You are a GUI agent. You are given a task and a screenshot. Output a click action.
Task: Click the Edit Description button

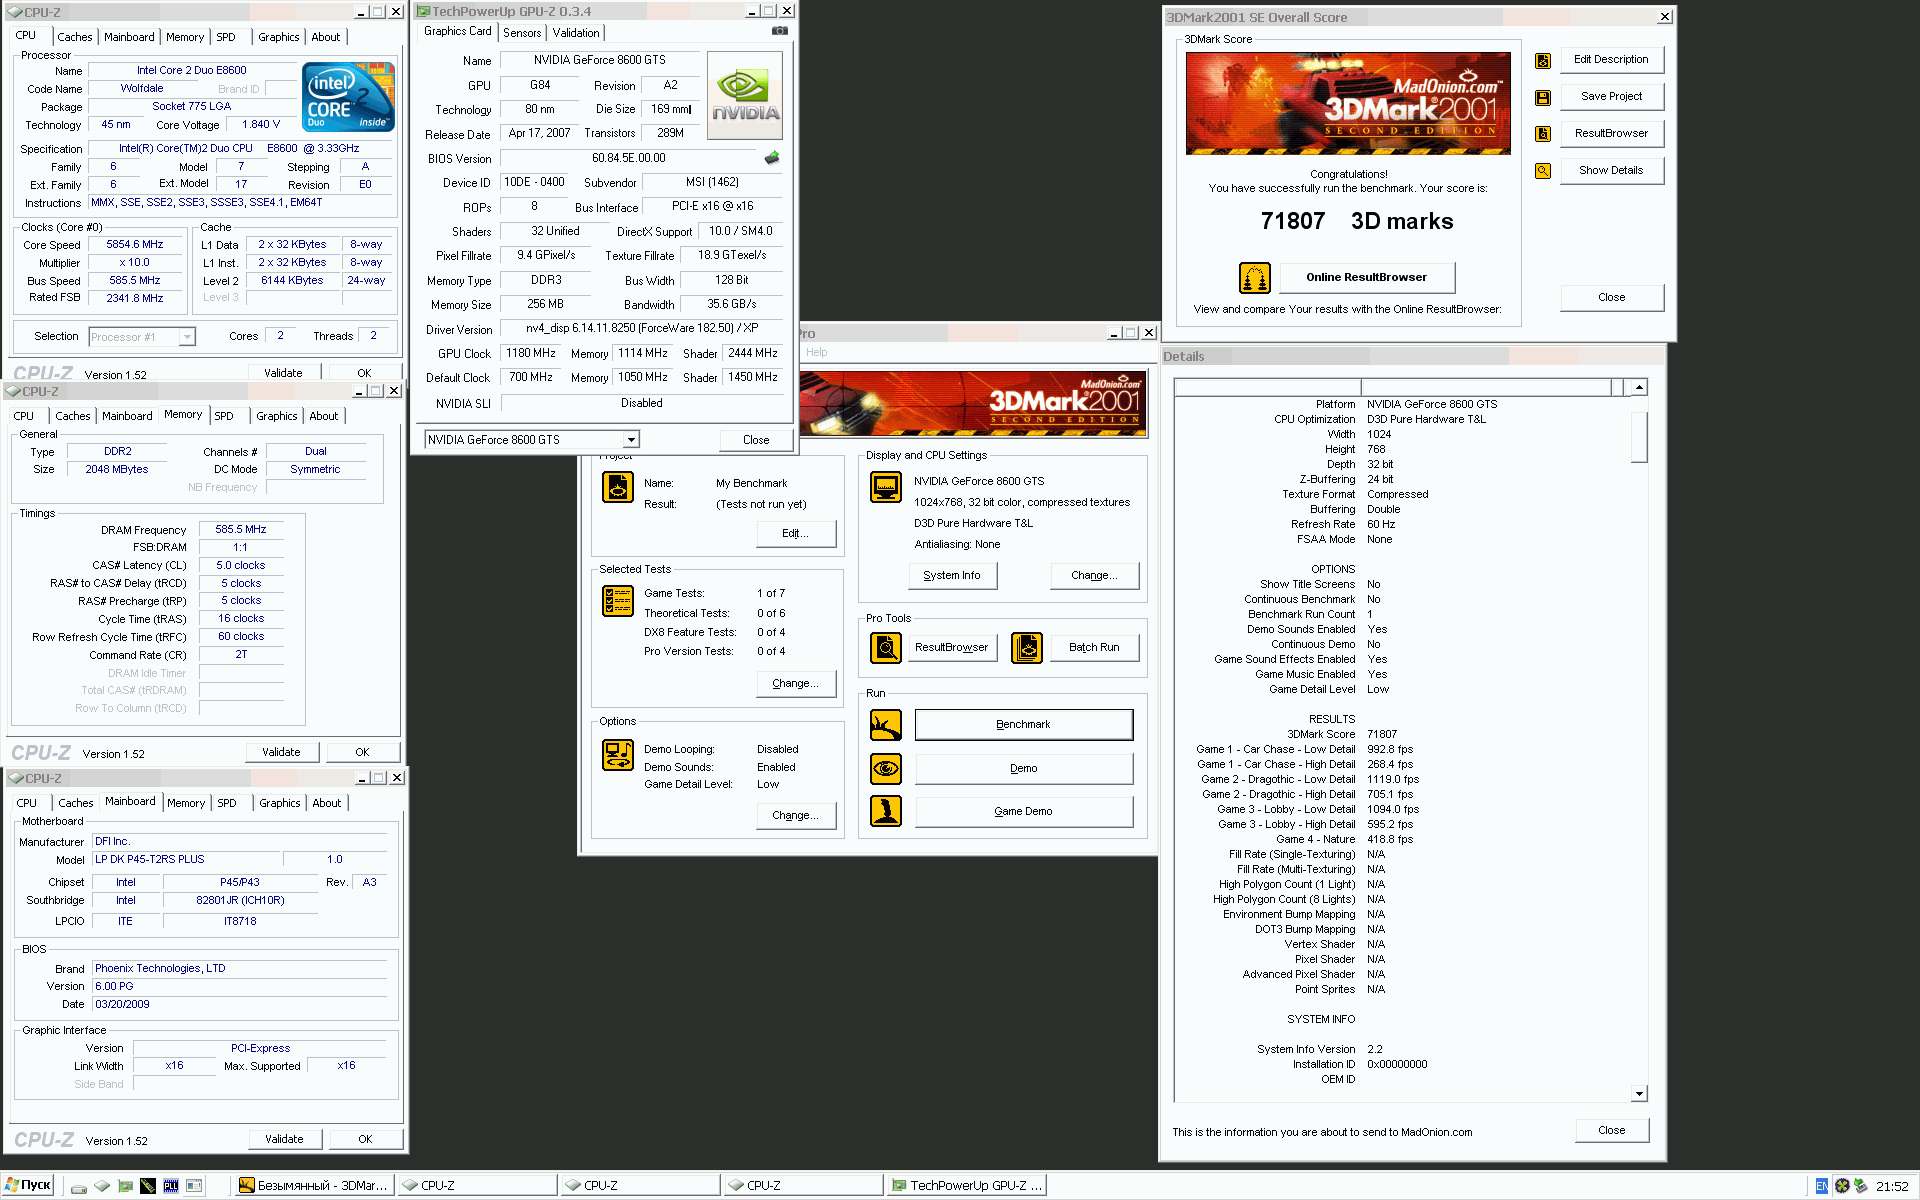(x=1611, y=59)
